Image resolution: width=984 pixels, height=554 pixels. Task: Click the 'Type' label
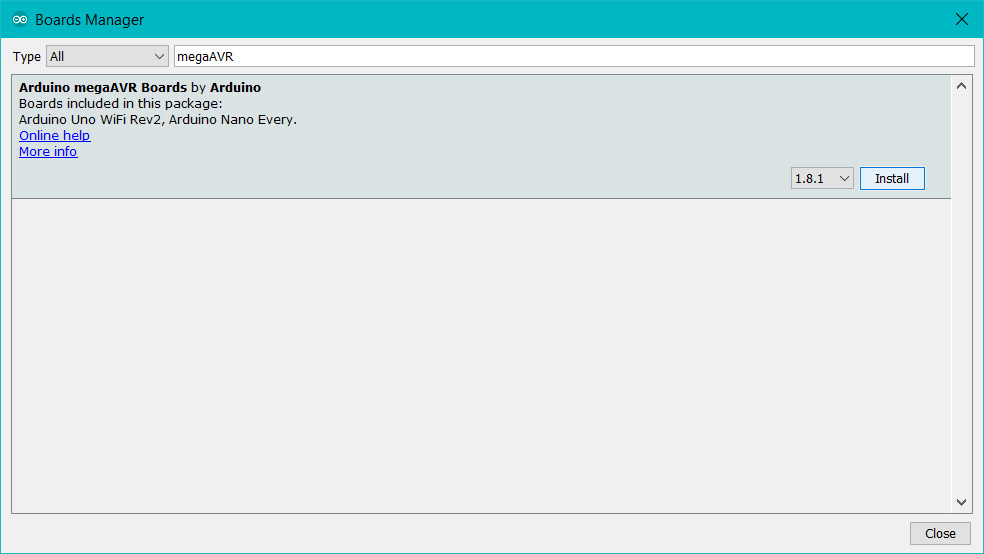[27, 57]
